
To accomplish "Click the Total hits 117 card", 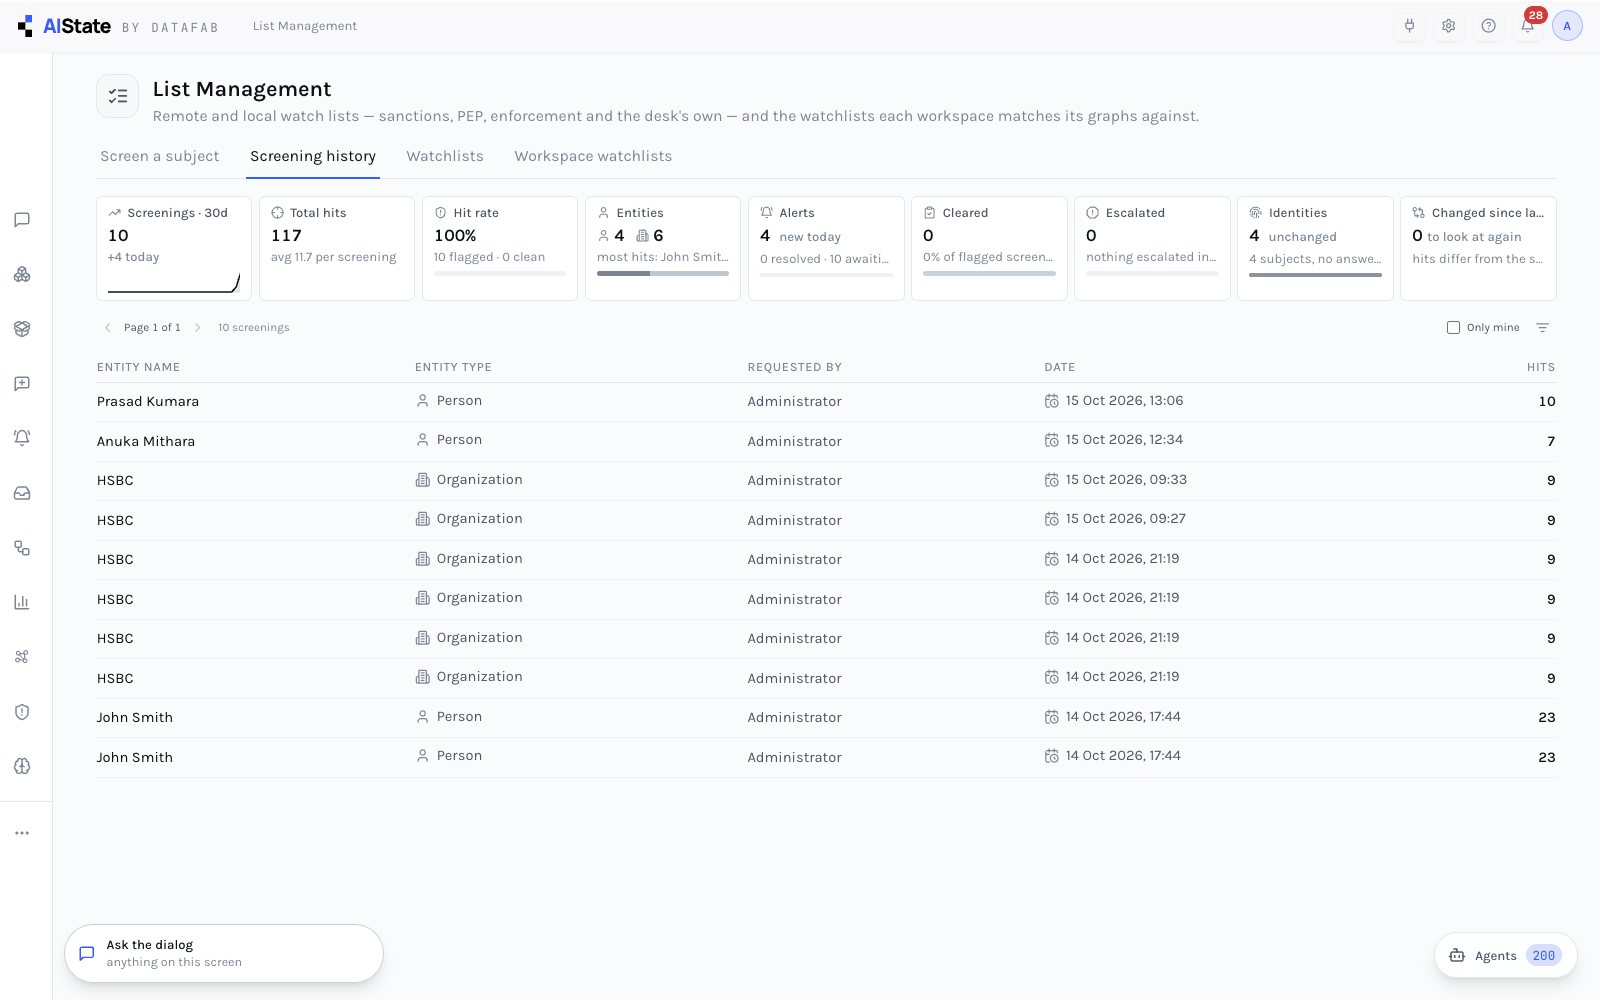I will tap(337, 248).
